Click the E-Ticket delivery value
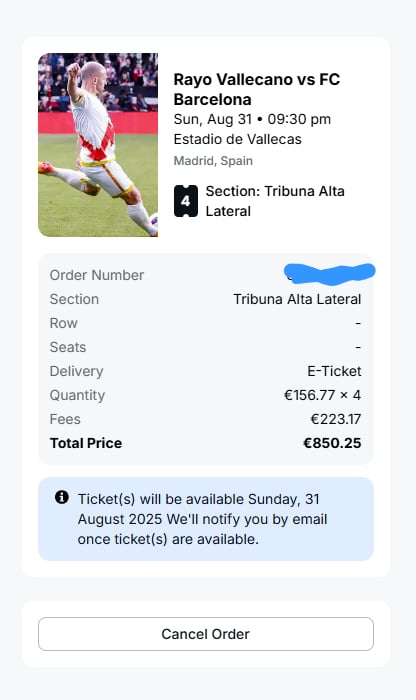 coord(334,371)
